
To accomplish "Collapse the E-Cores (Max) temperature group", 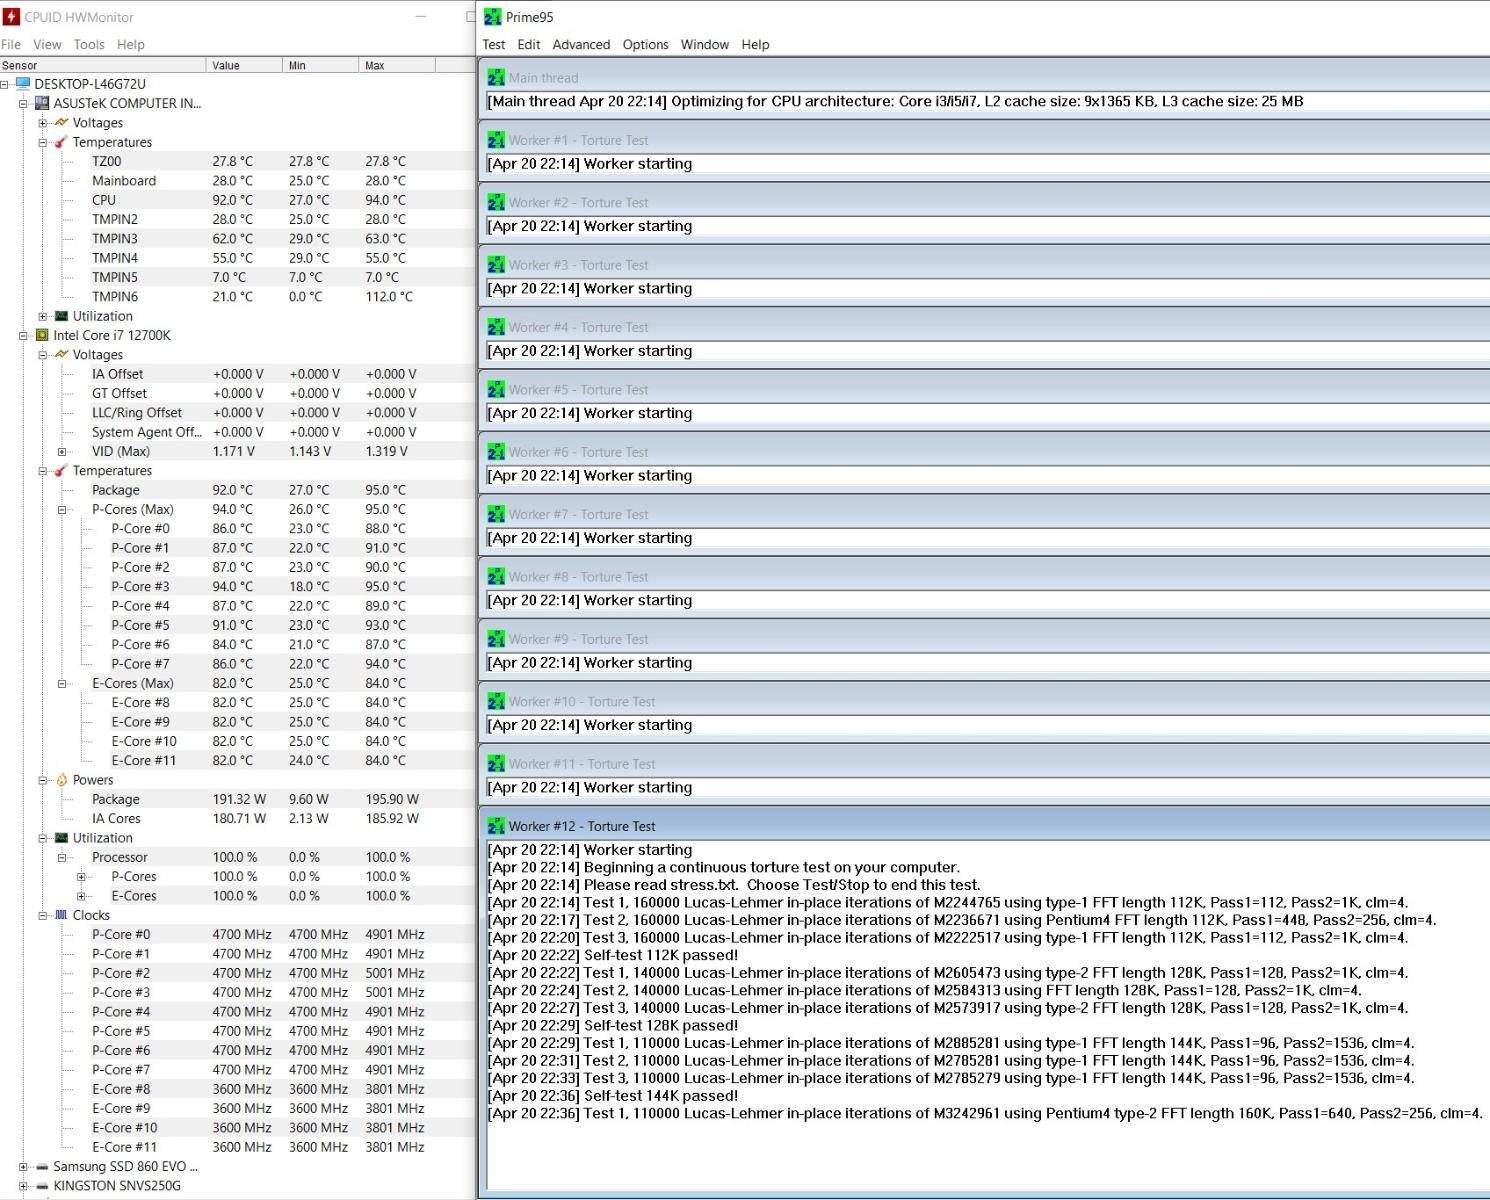I will (62, 684).
